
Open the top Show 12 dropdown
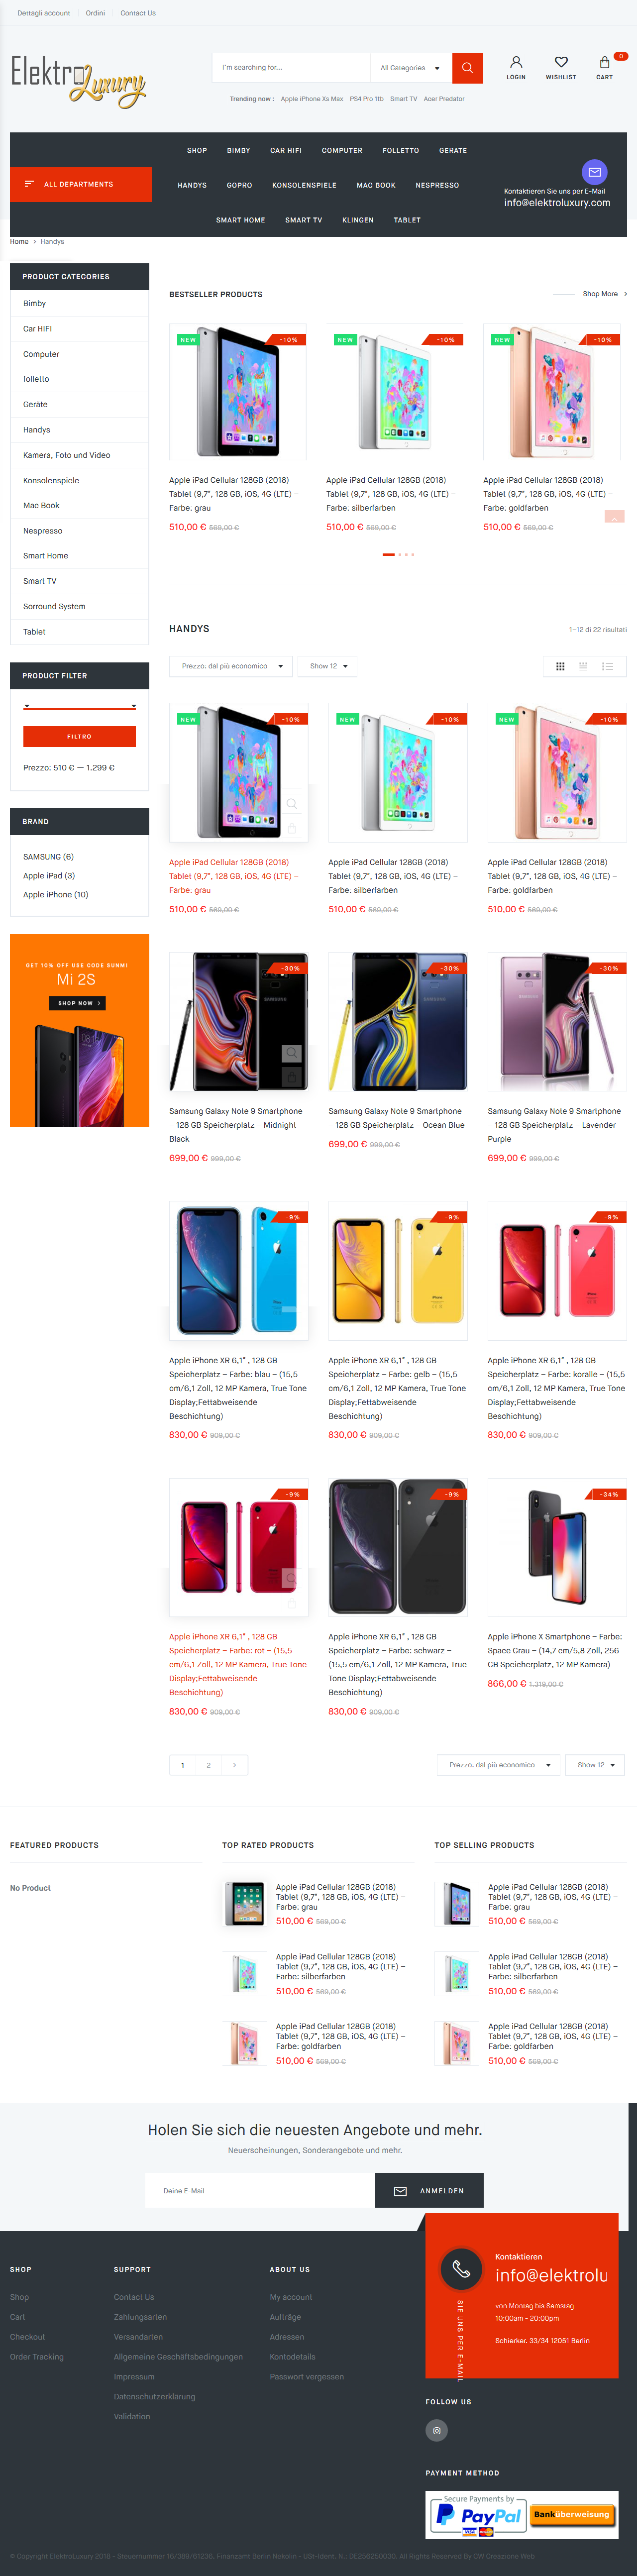click(328, 666)
